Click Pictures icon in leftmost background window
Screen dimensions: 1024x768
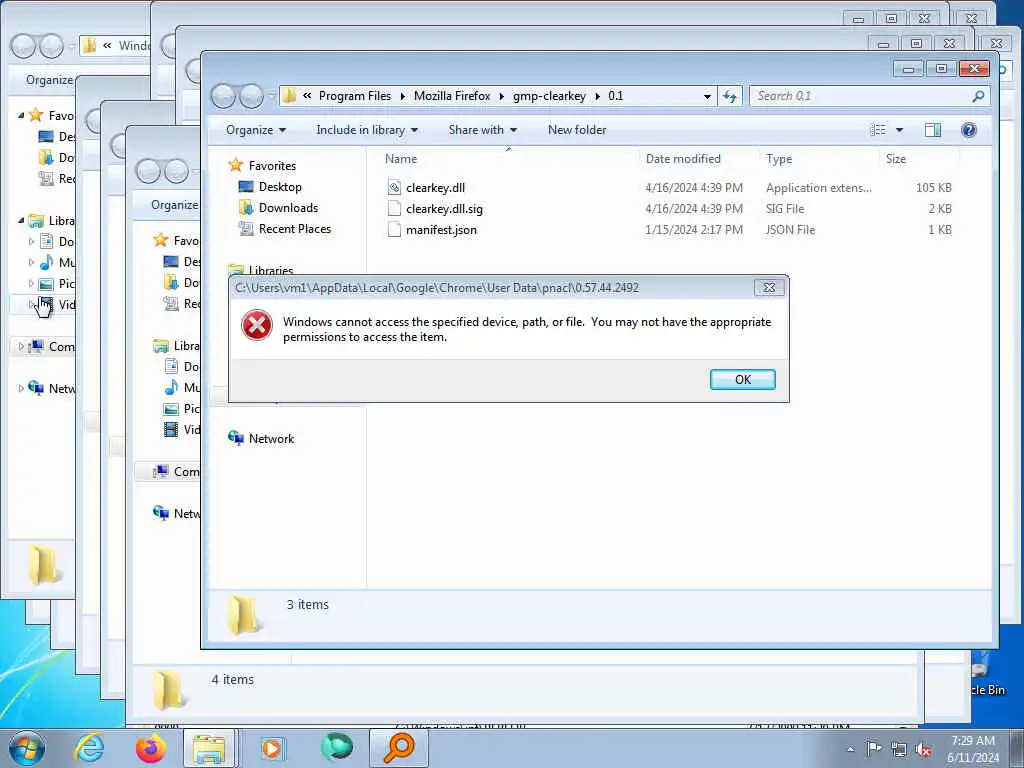click(x=46, y=283)
